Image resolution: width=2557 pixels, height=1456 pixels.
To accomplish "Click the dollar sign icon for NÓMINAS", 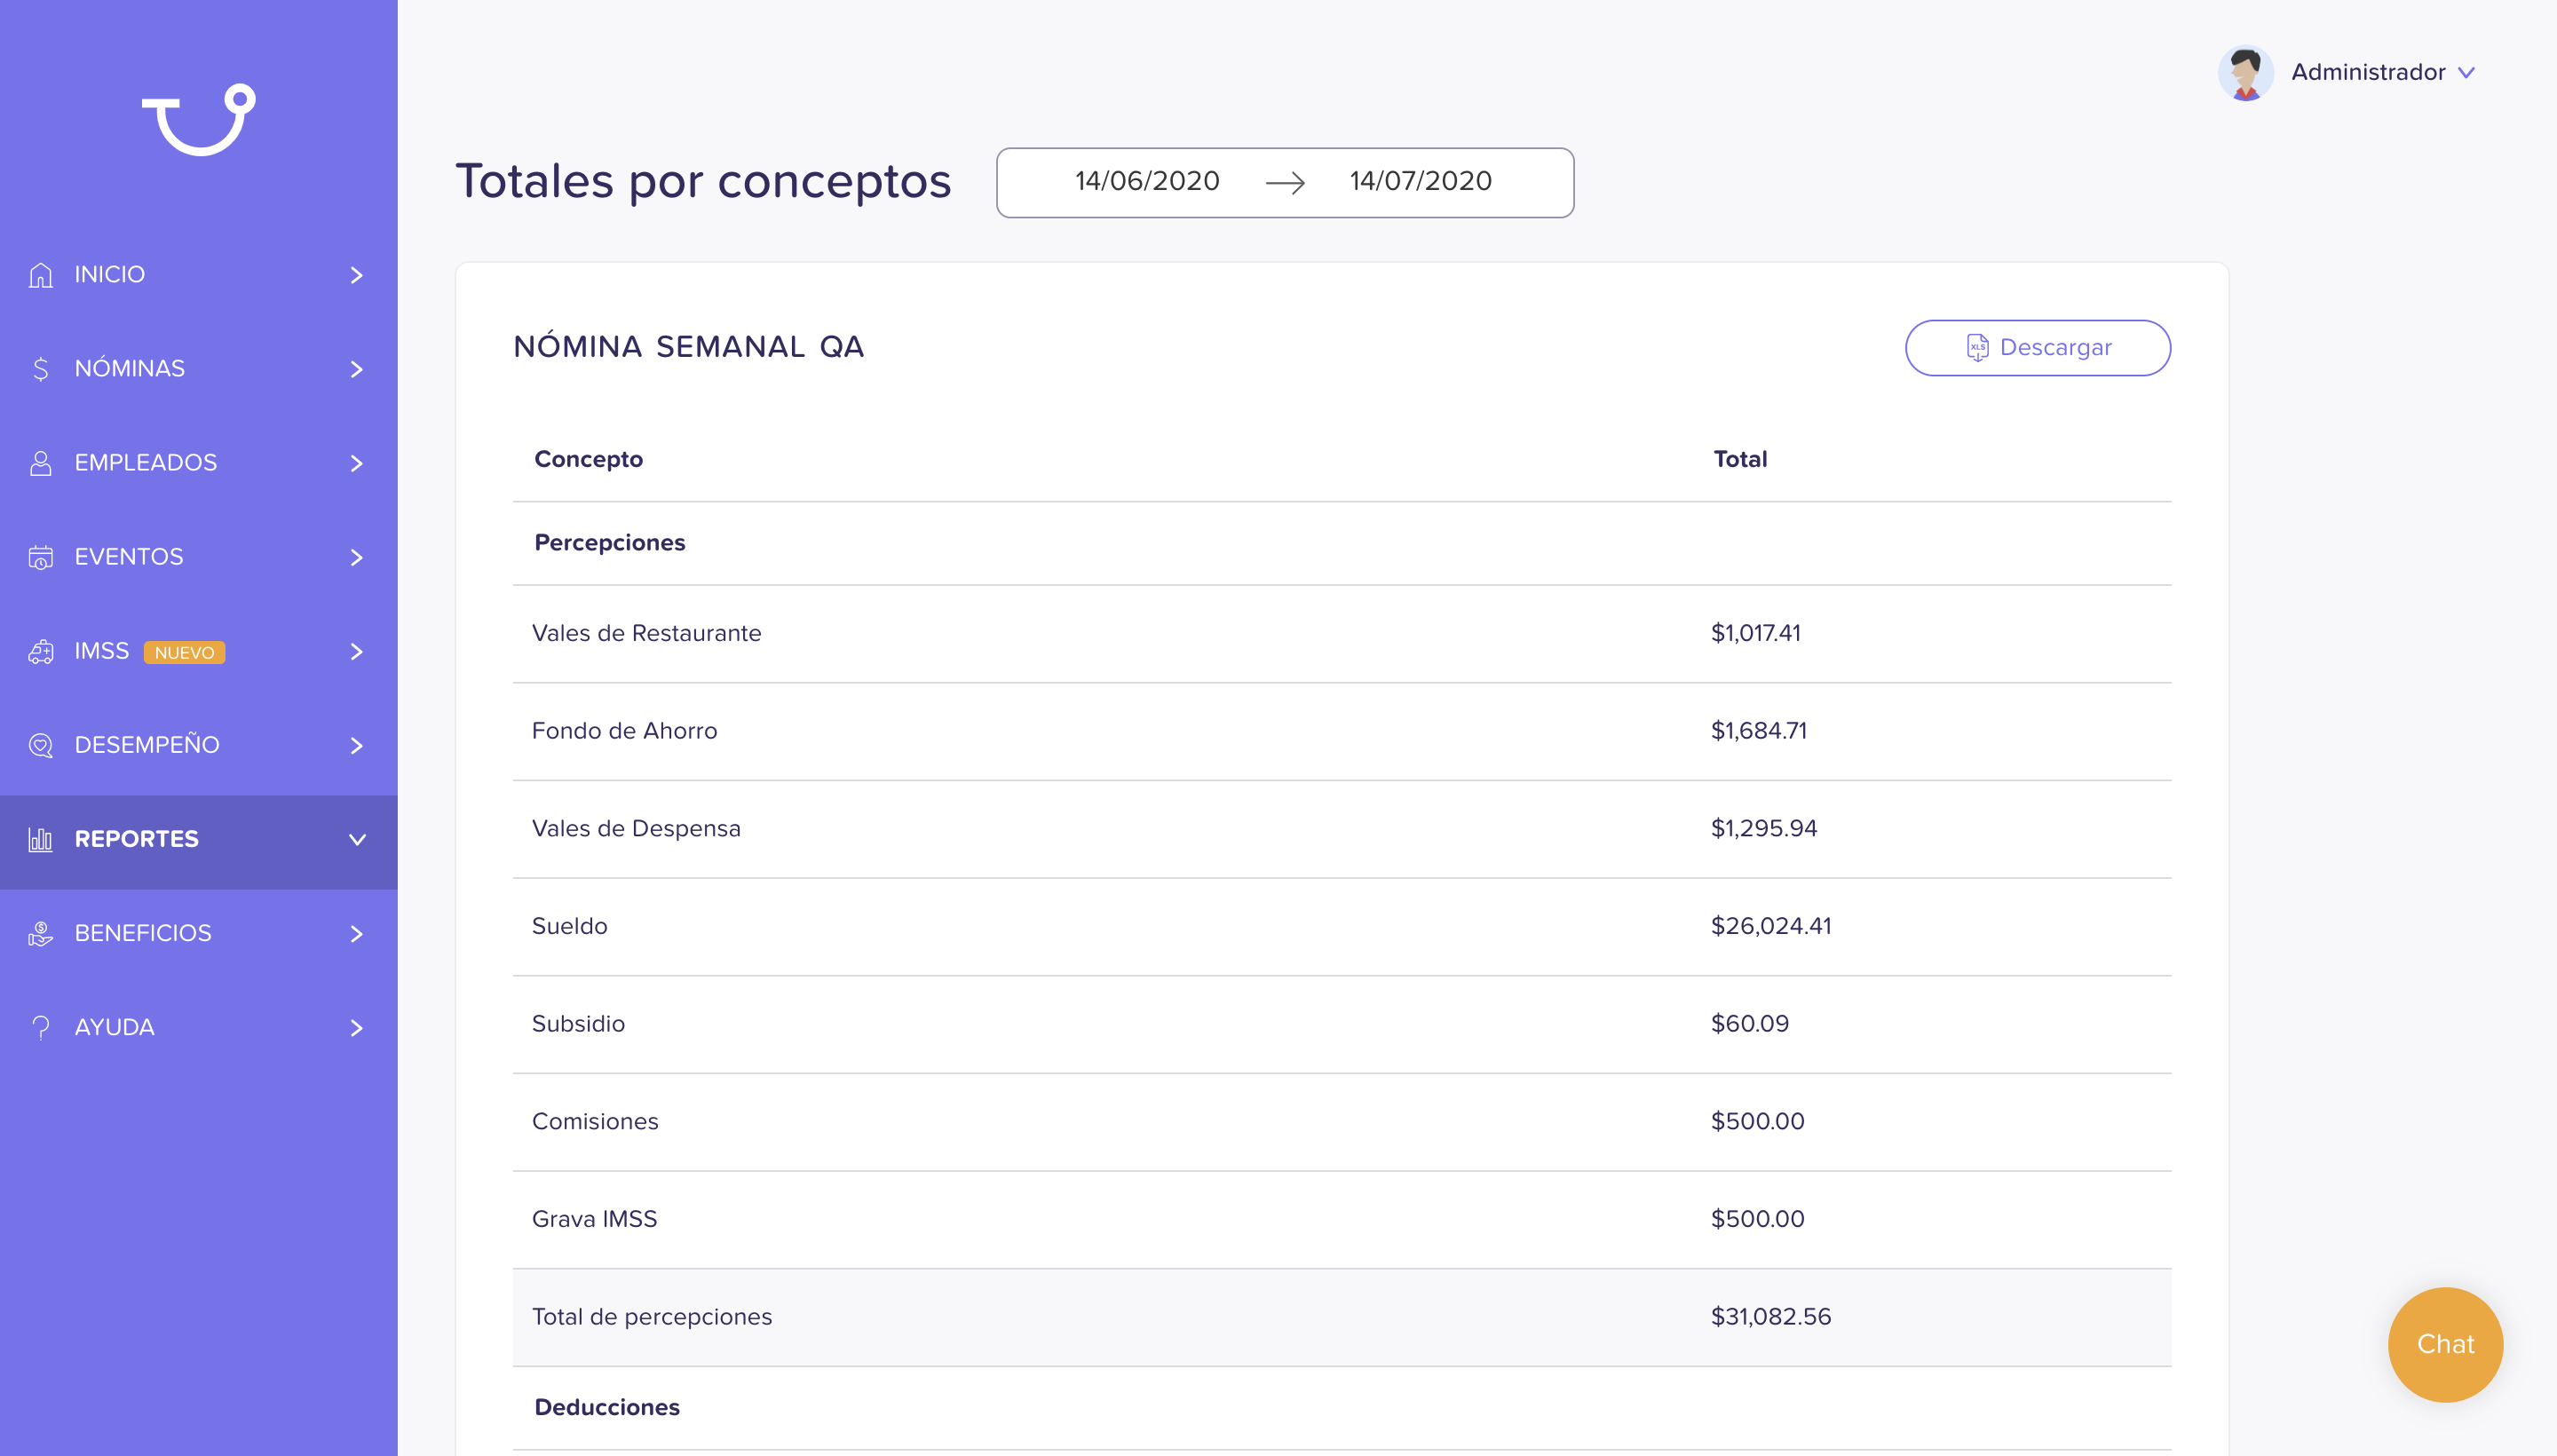I will pos(40,369).
